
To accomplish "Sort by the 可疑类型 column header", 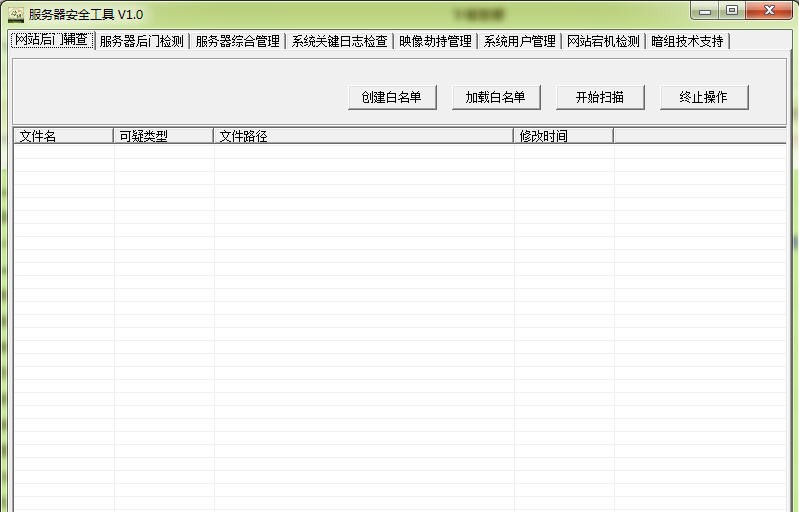I will (x=163, y=136).
